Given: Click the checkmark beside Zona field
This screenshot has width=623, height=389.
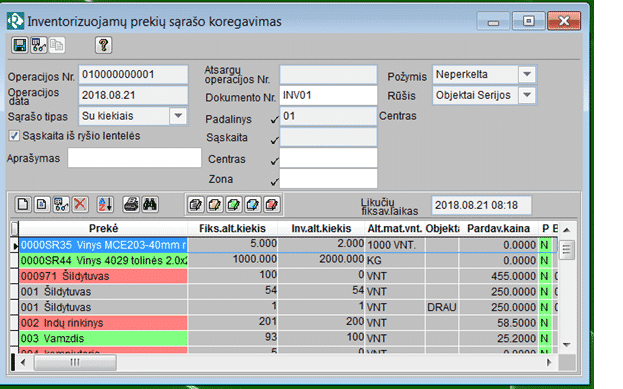Looking at the screenshot, I should (x=274, y=182).
